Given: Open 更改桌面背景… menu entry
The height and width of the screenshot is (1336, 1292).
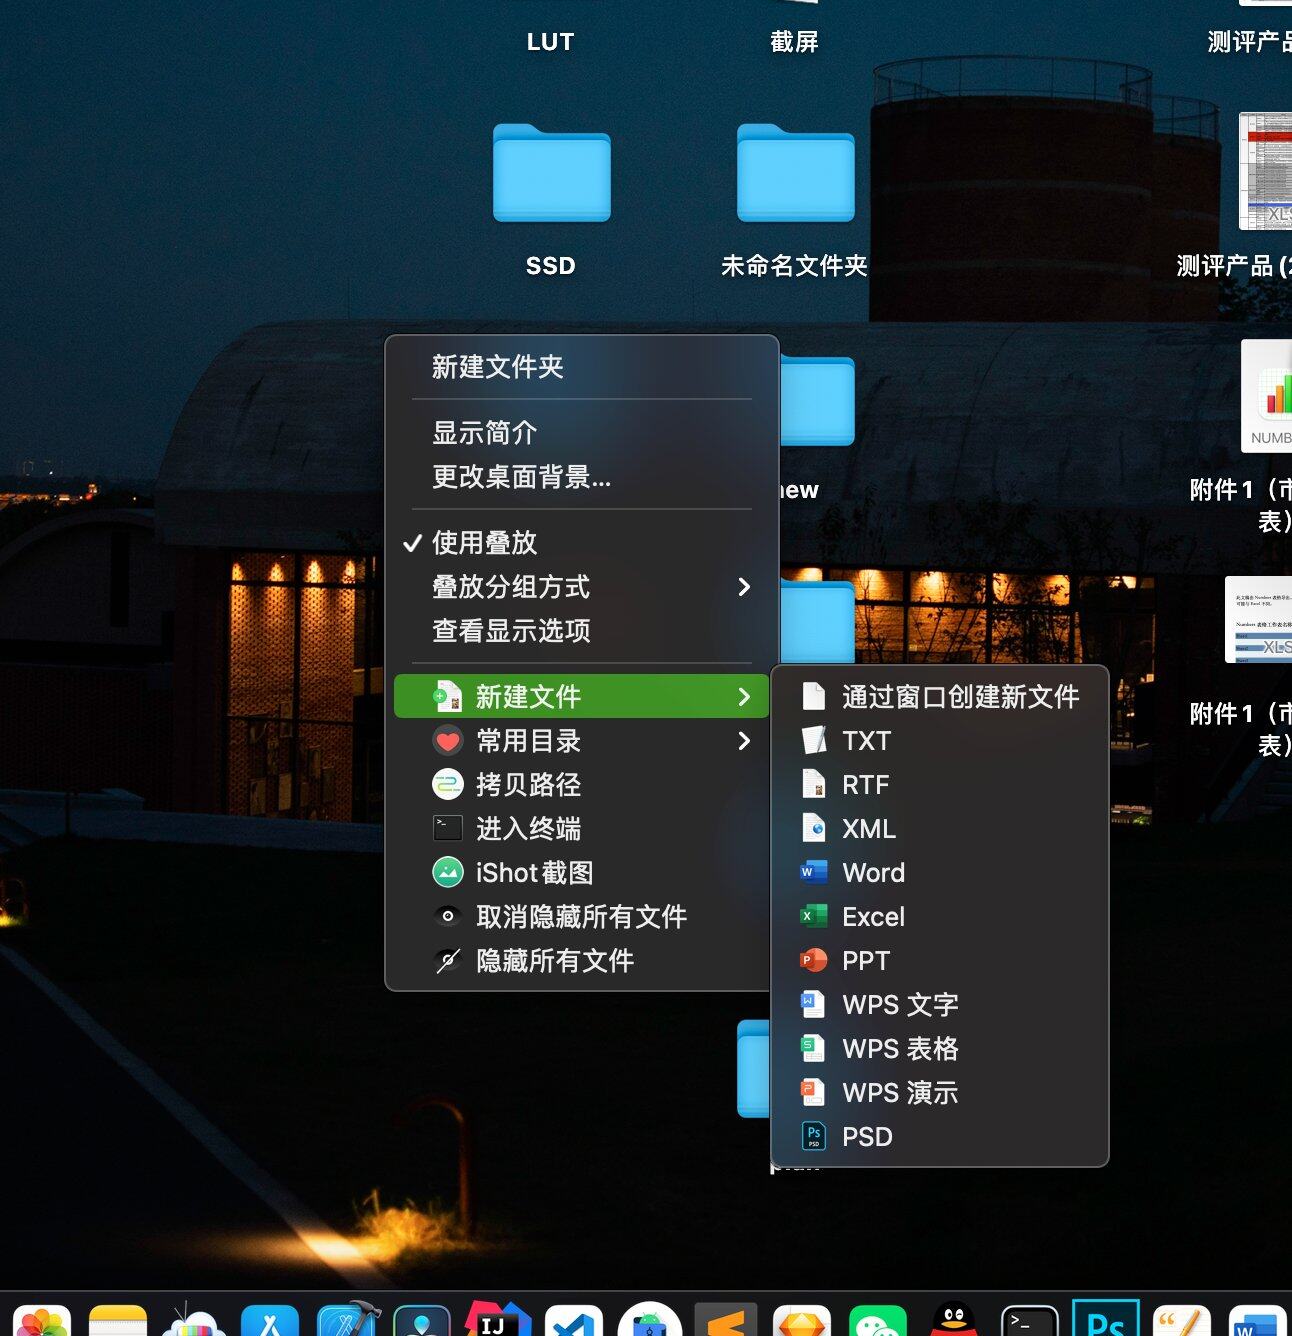Looking at the screenshot, I should pos(581,477).
